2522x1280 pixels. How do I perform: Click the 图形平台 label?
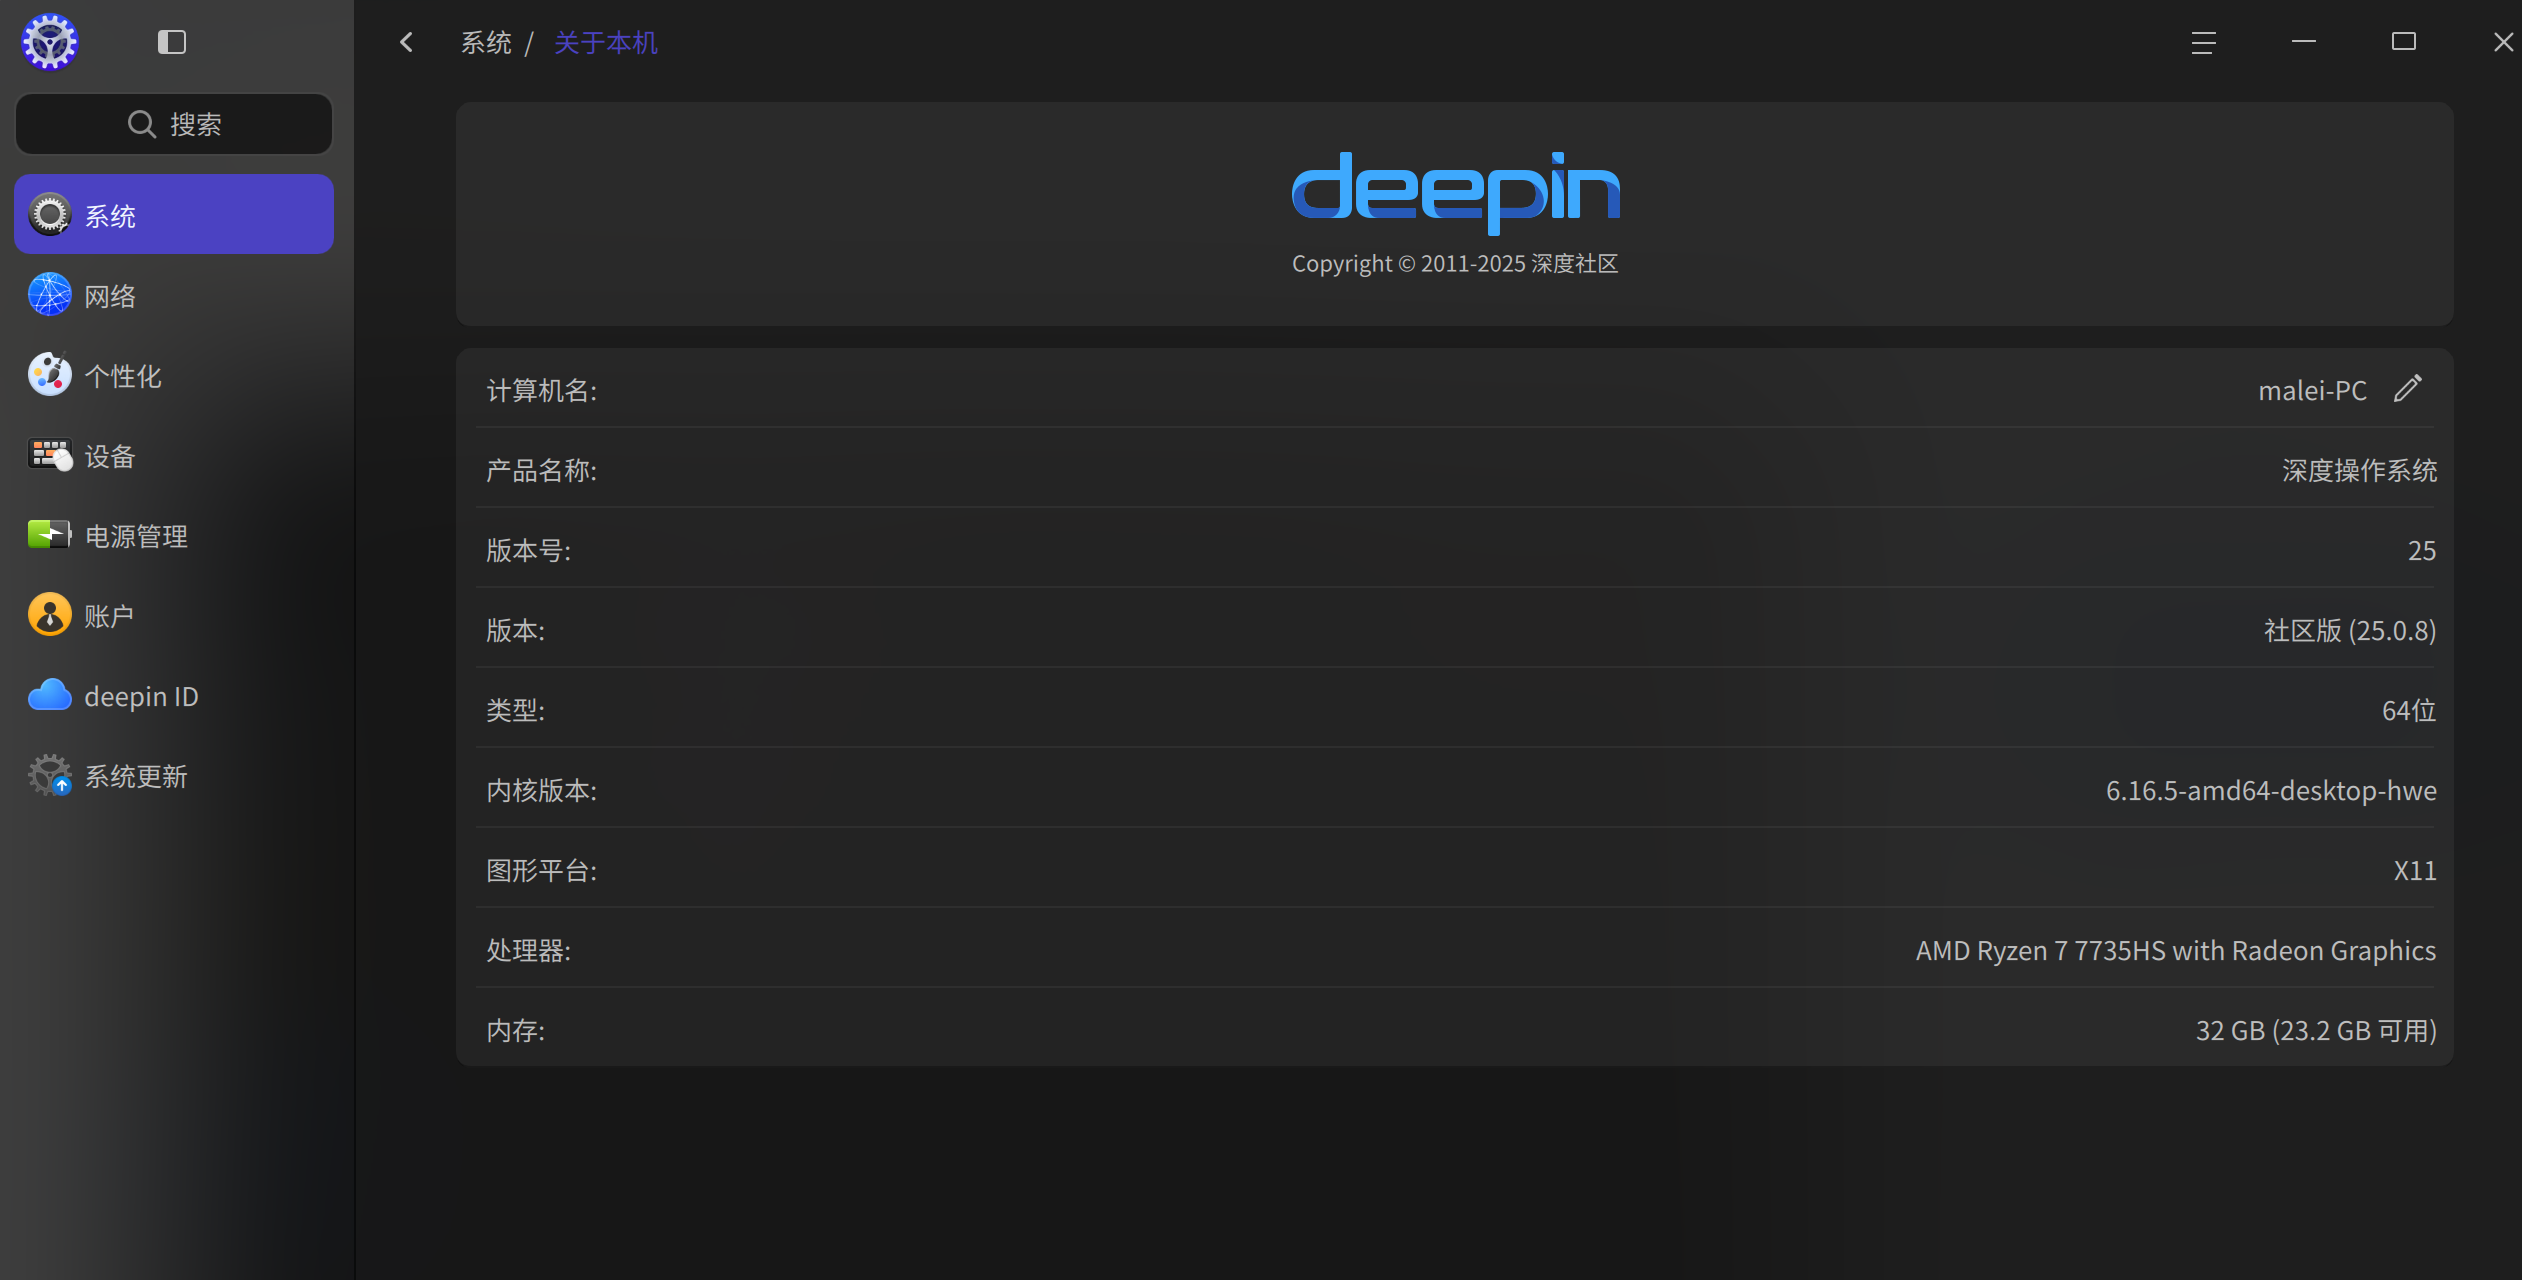[542, 870]
